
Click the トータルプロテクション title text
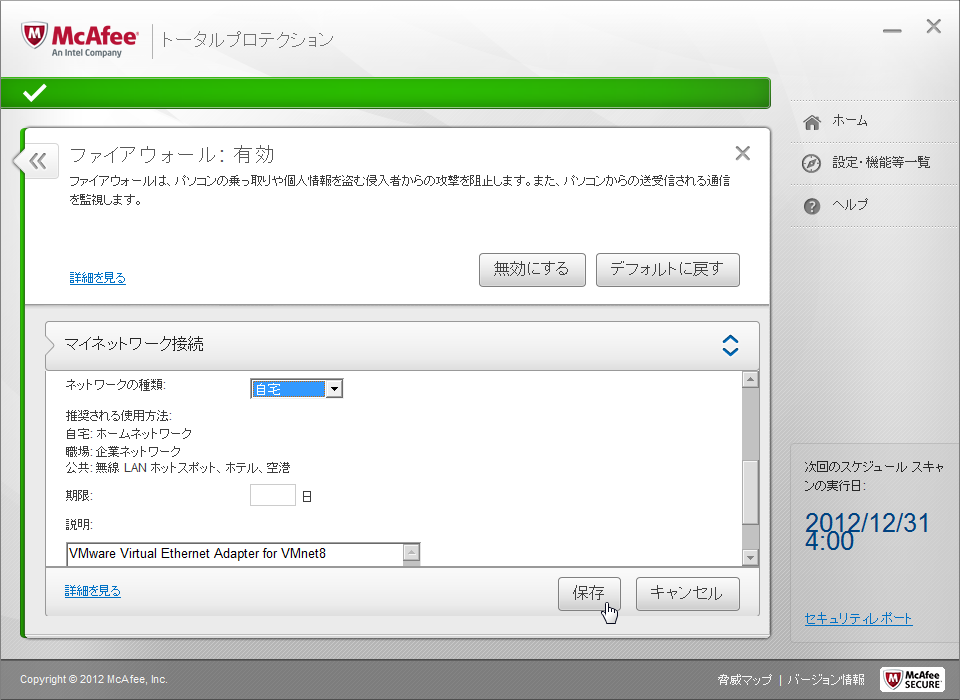(x=247, y=40)
